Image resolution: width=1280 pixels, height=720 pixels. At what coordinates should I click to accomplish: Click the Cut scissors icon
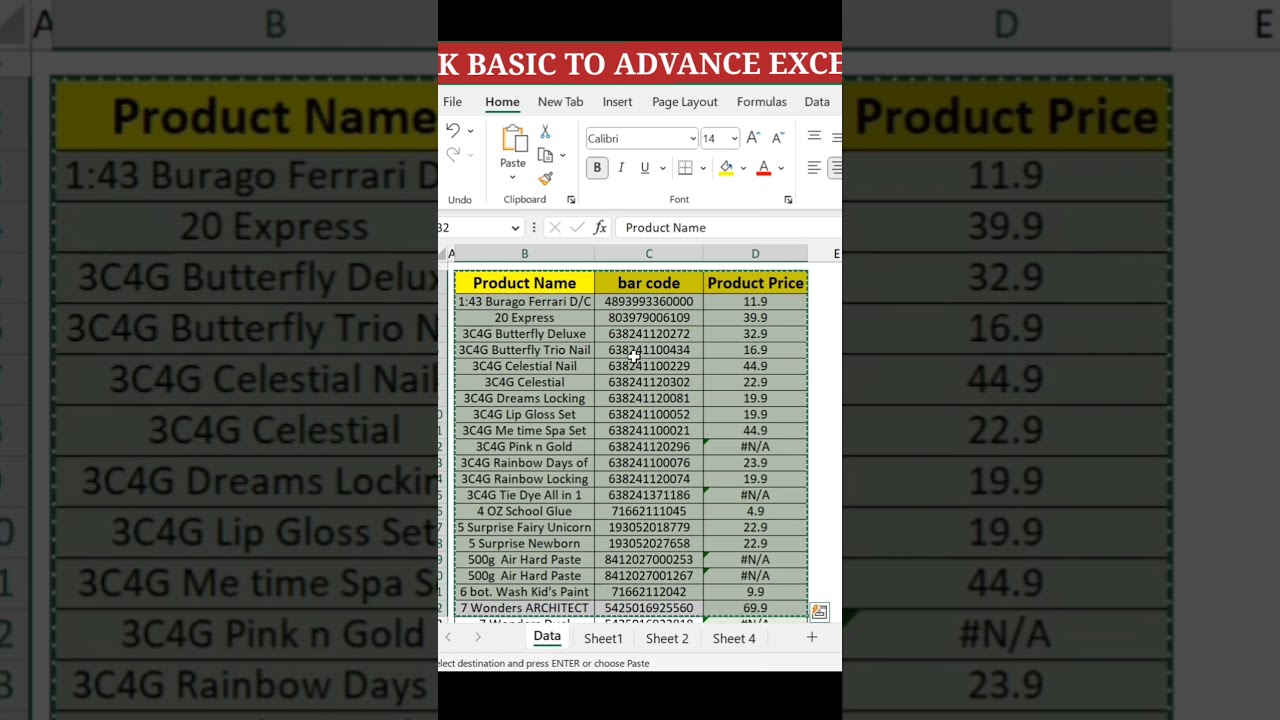[545, 132]
